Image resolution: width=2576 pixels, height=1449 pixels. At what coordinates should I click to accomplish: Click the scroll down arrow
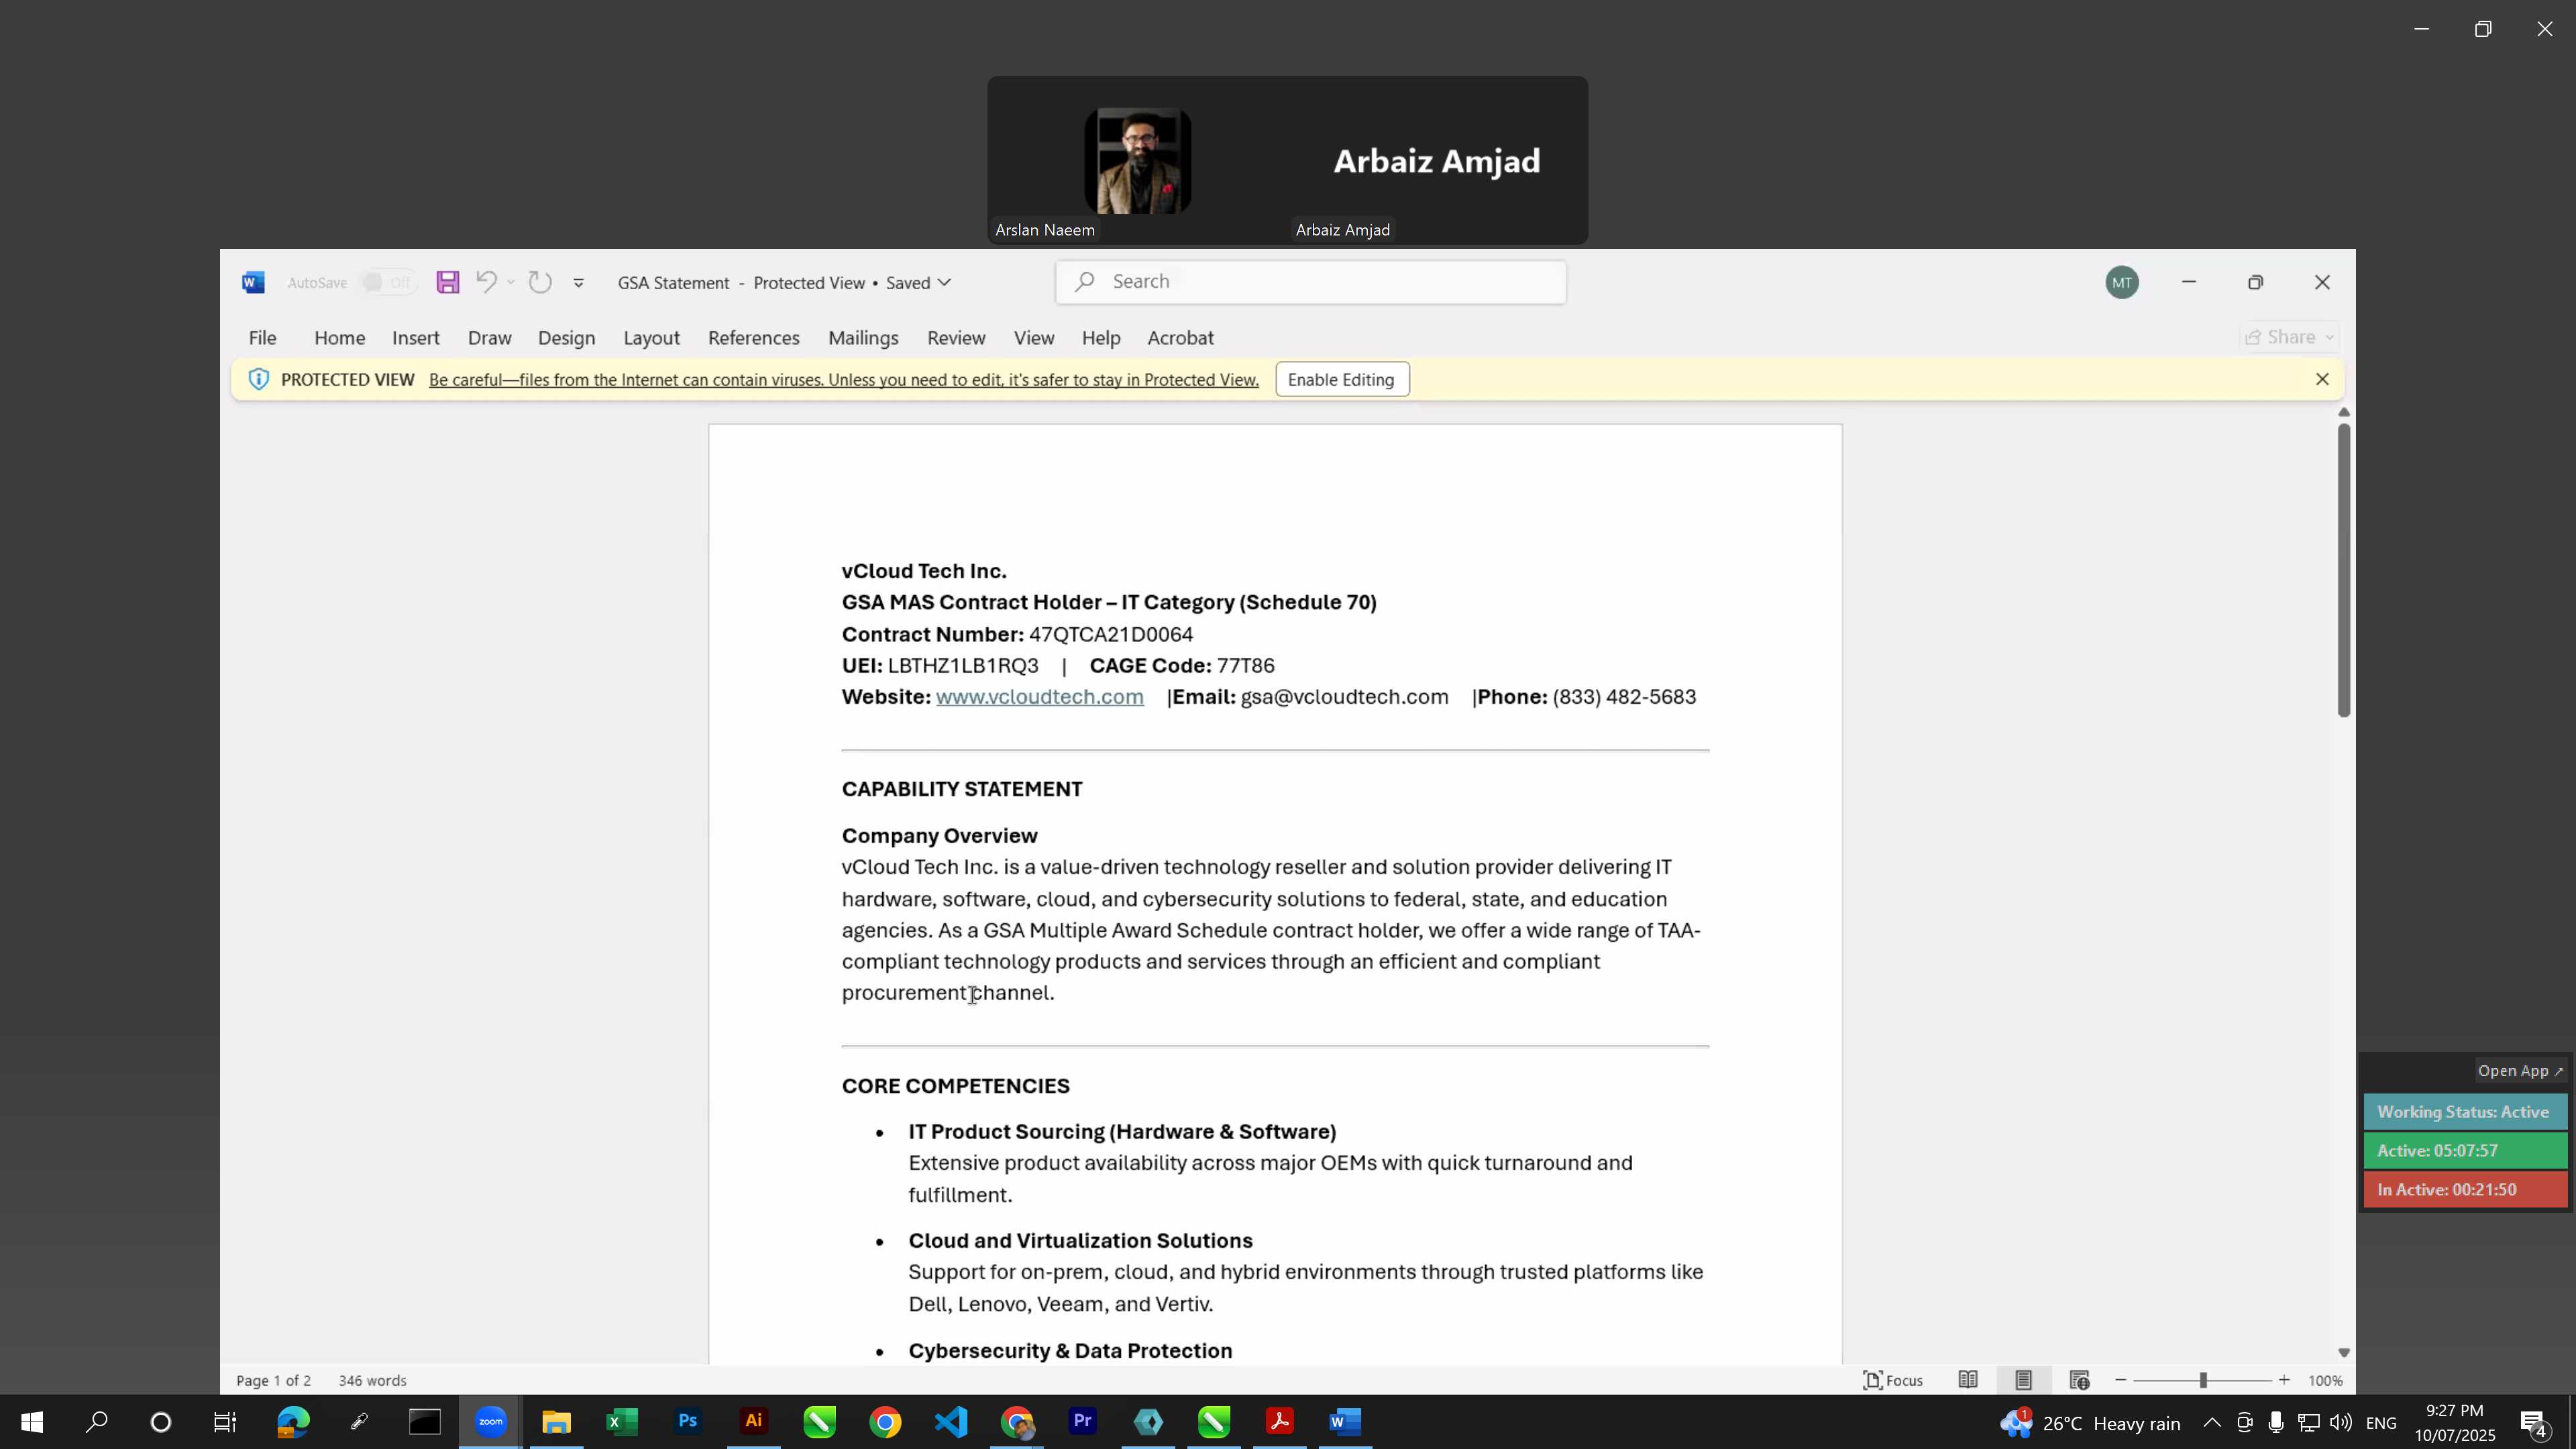point(2343,1353)
